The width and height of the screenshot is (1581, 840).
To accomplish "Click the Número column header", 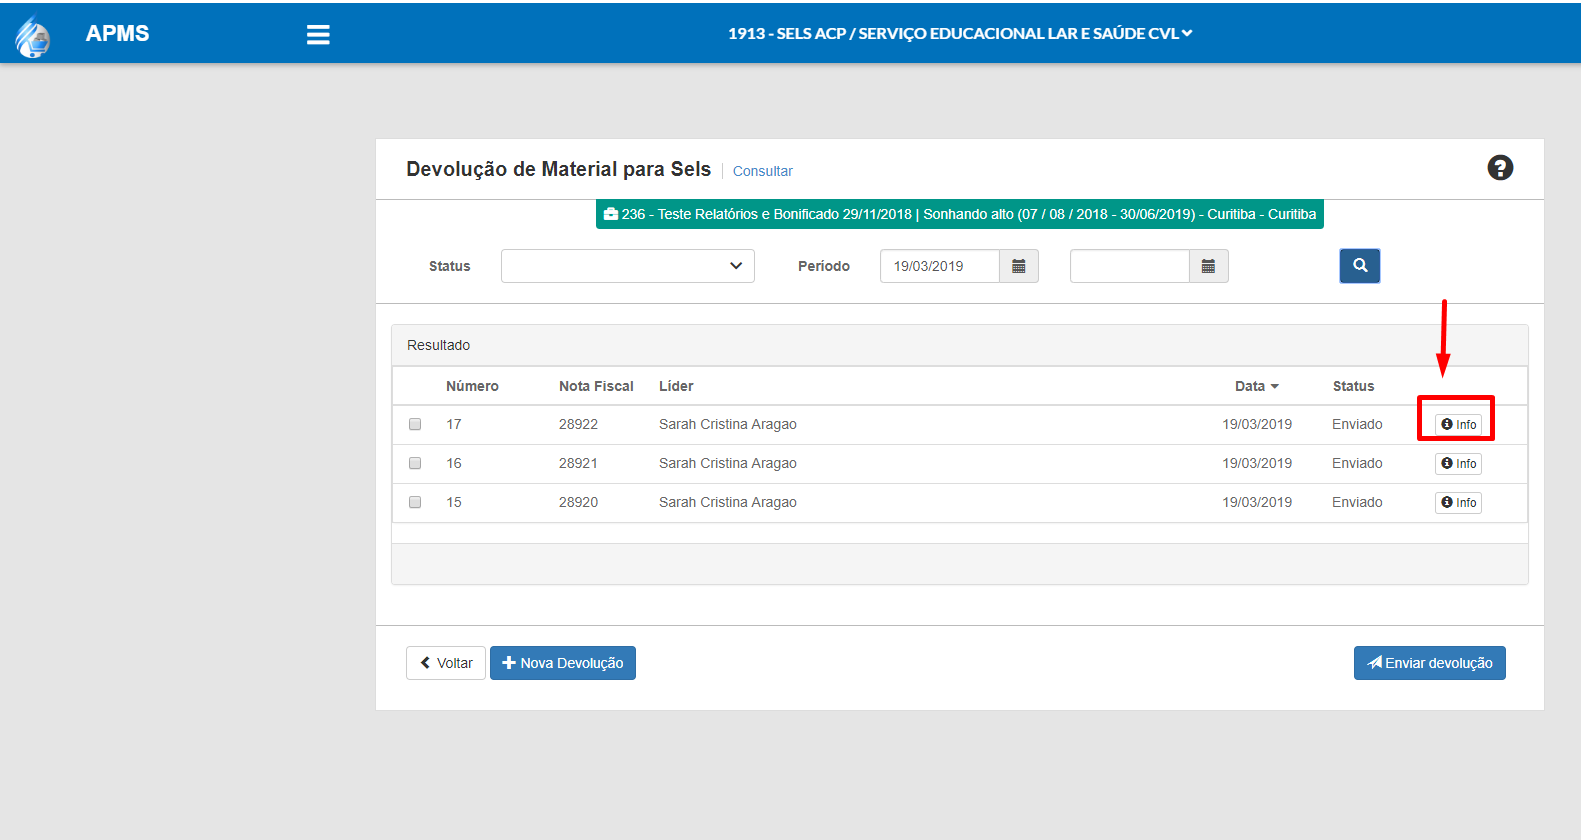I will point(472,386).
